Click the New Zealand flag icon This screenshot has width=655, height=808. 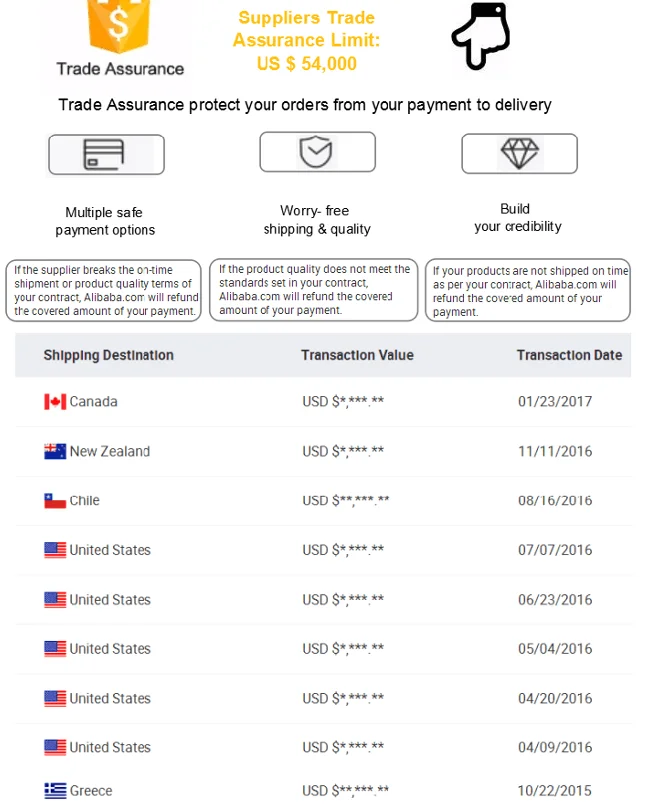(55, 452)
